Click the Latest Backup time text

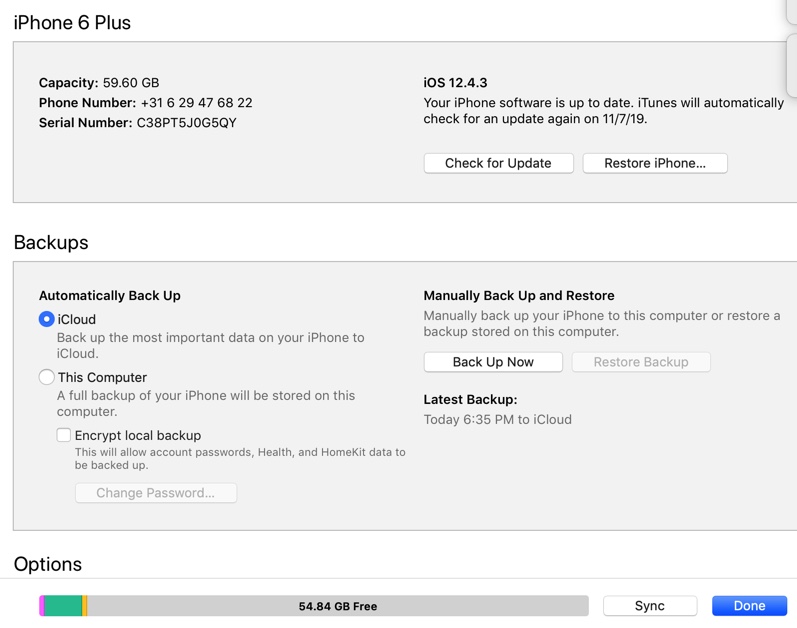point(497,420)
